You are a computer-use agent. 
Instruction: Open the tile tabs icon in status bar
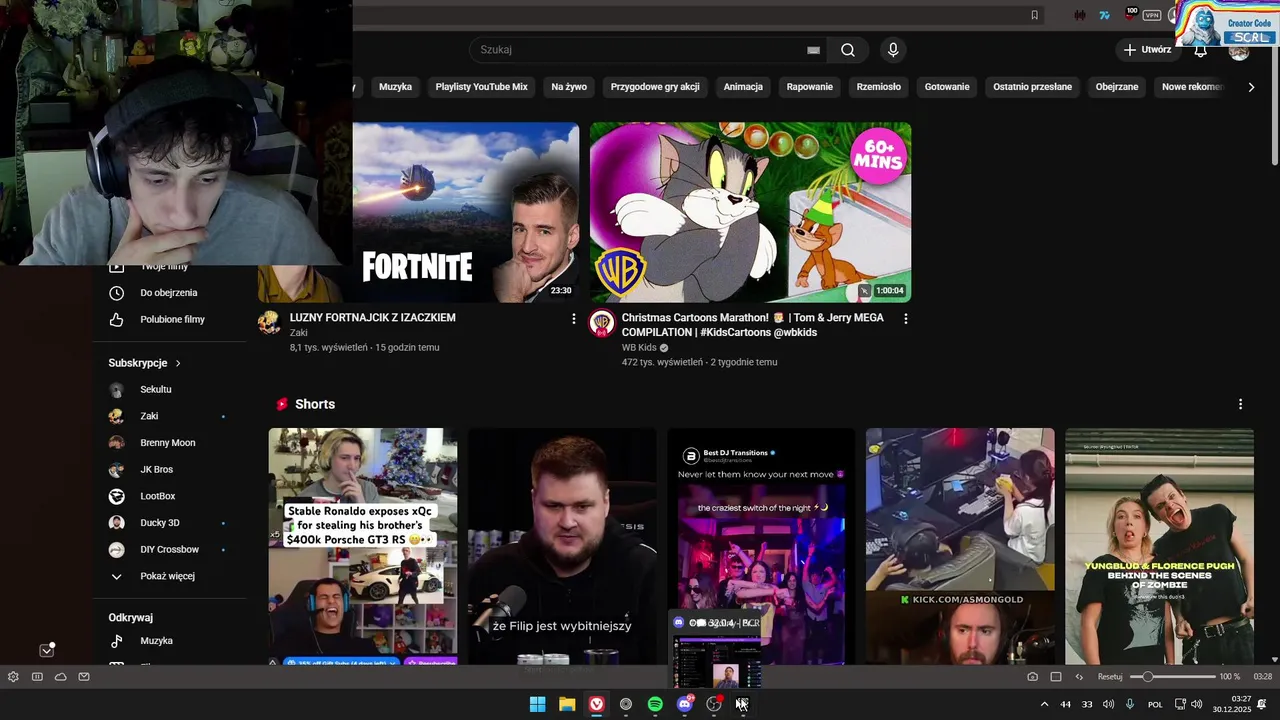point(1055,677)
